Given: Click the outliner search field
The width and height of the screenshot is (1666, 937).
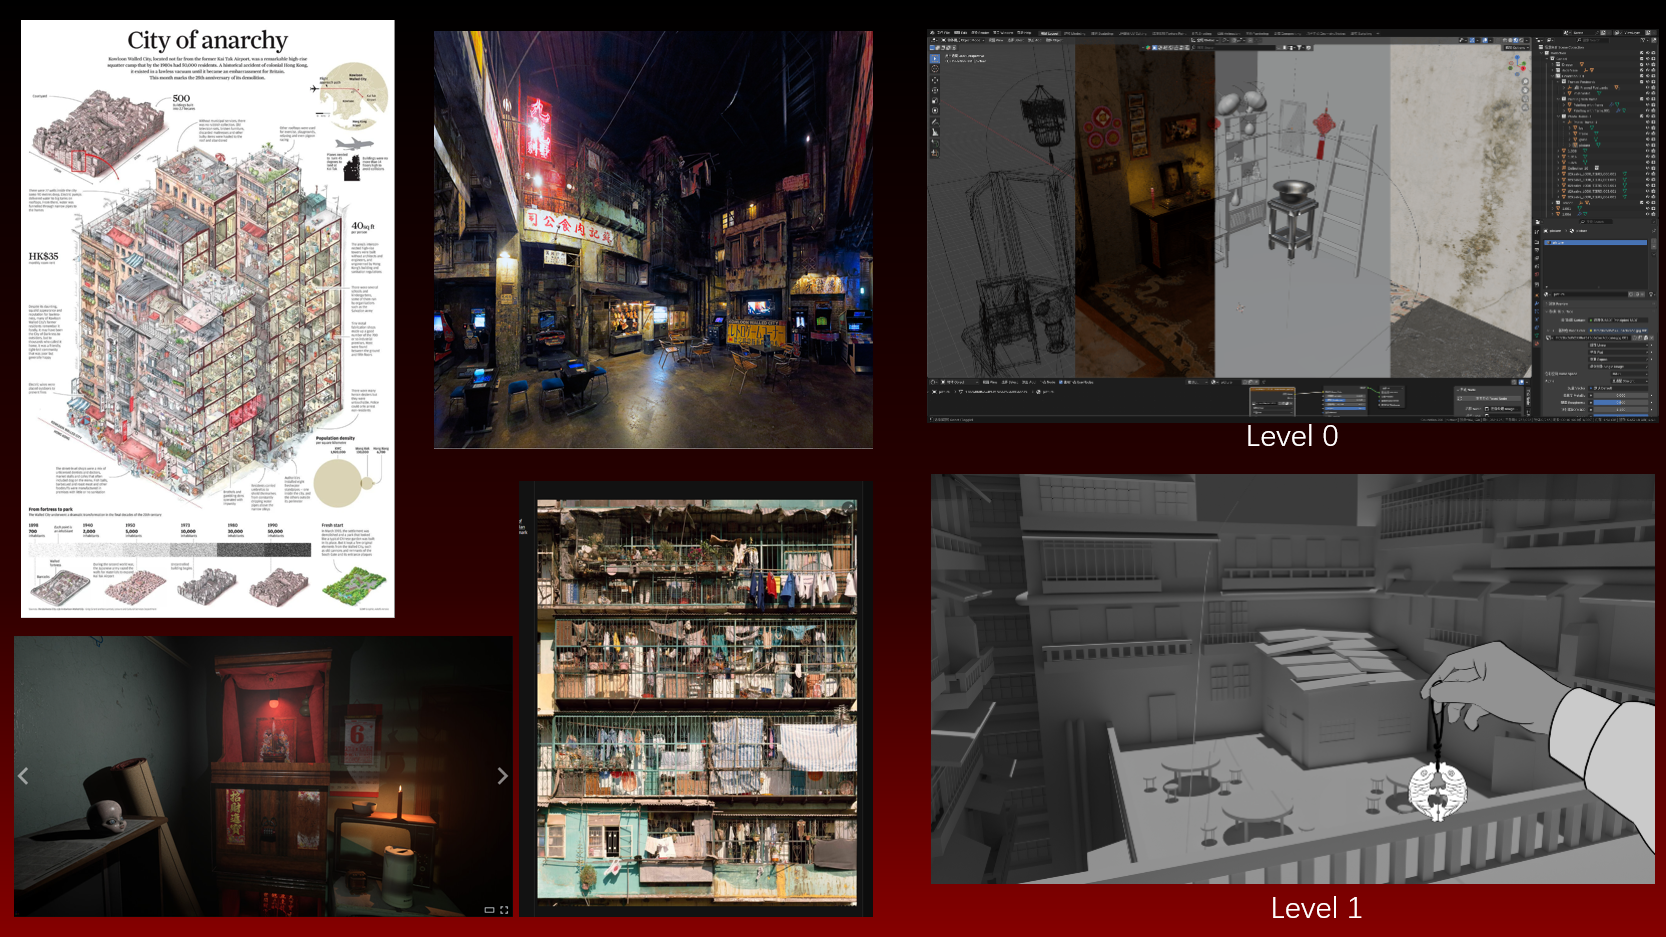Looking at the screenshot, I should point(1594,40).
